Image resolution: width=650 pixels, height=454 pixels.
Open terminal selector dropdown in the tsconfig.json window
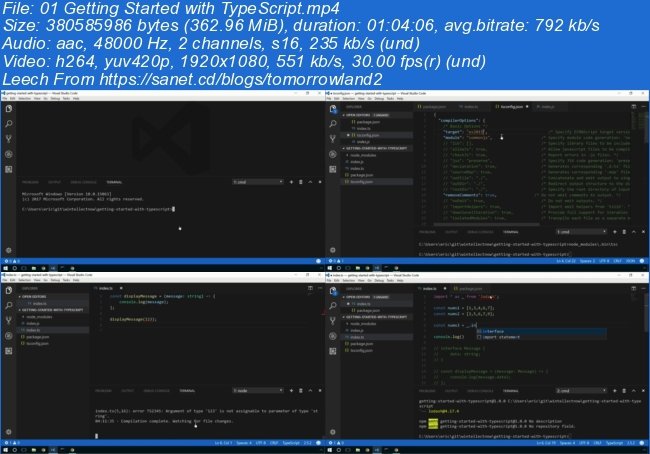pyautogui.click(x=581, y=232)
